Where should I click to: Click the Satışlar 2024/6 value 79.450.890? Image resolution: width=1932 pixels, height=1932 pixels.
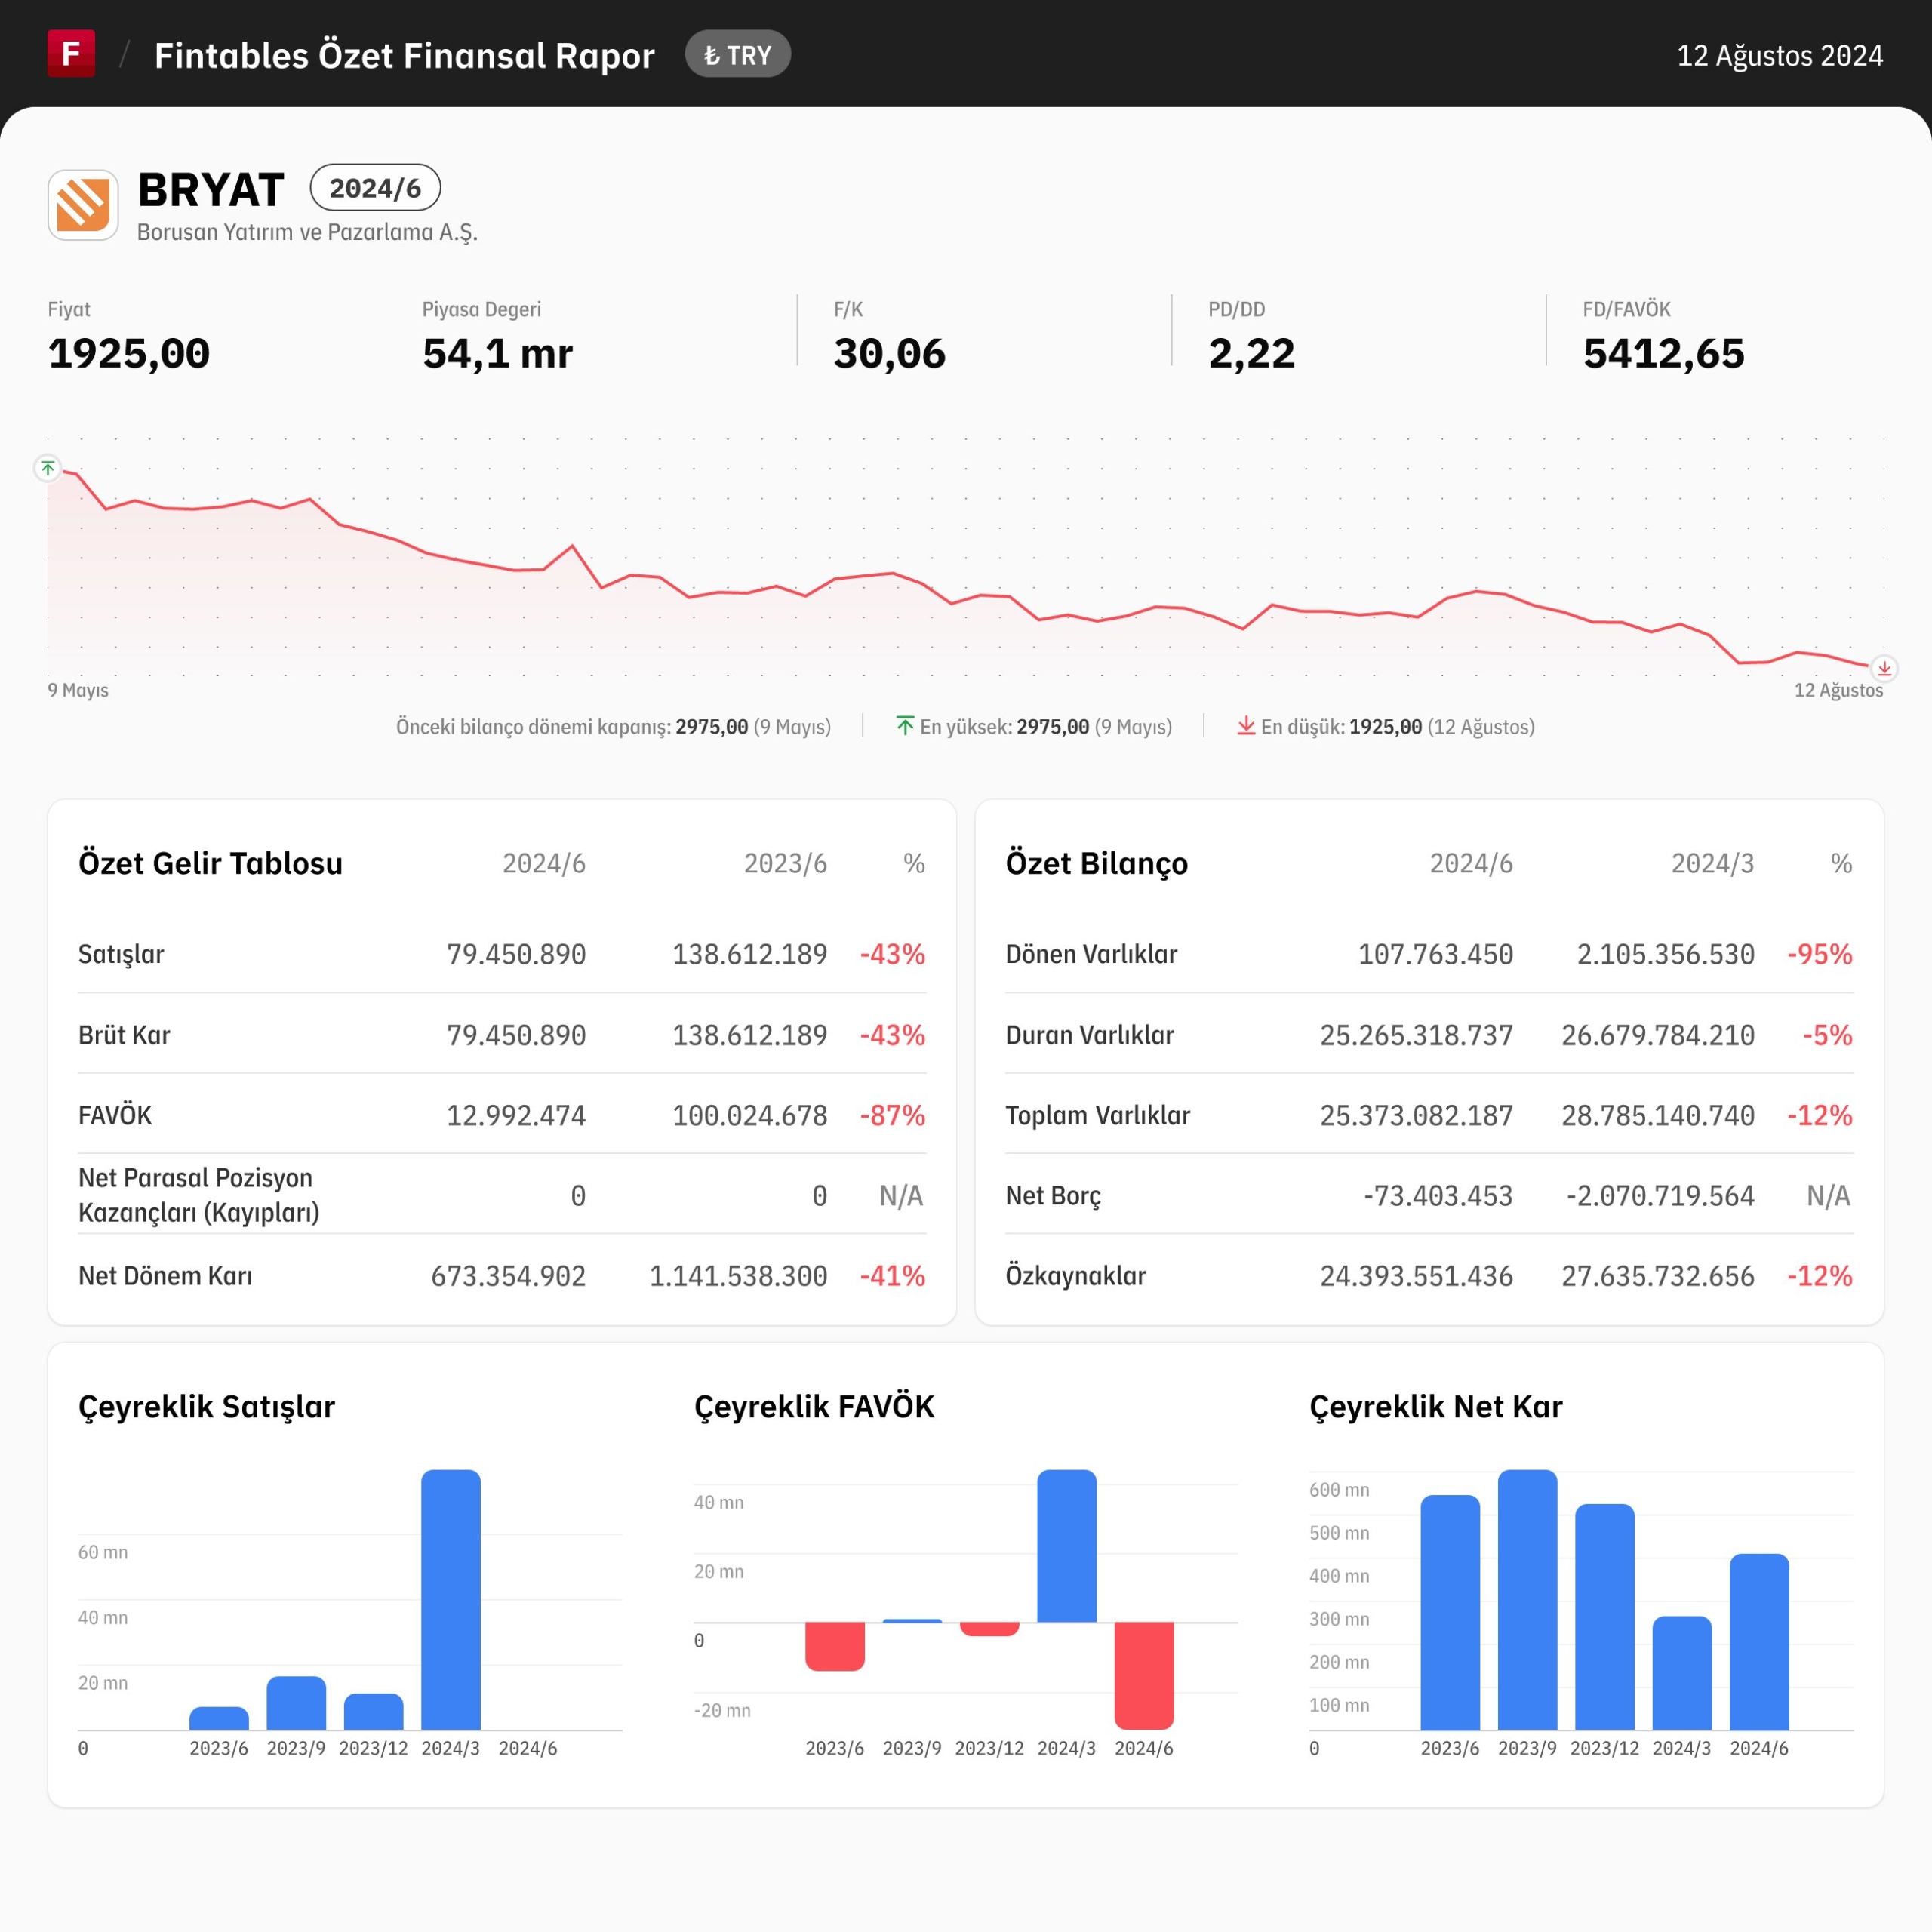coord(516,954)
